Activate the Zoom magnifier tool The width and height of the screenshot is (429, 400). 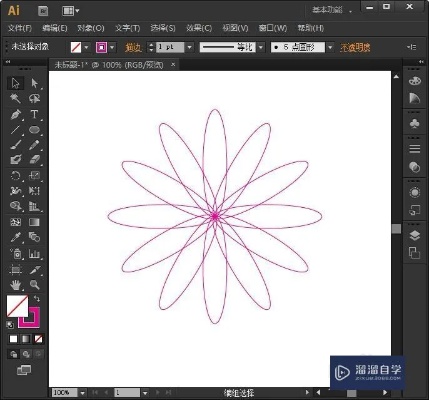click(34, 285)
